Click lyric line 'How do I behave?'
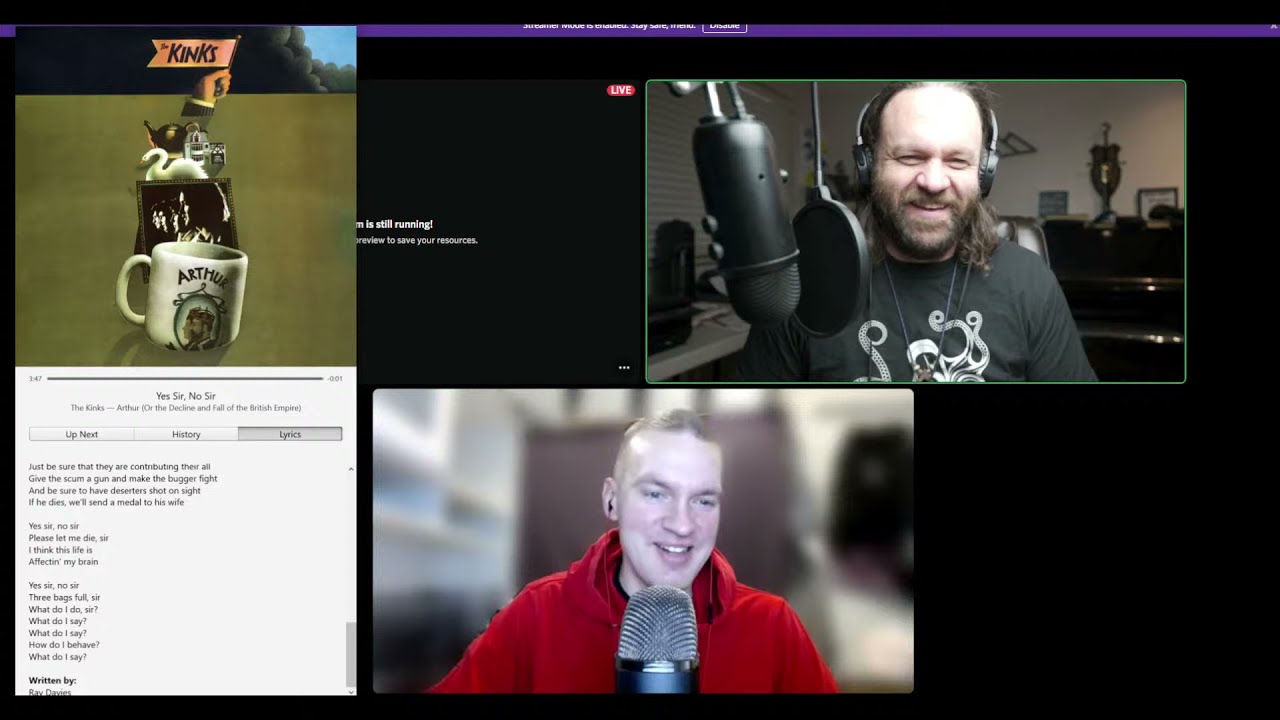Screen dimensions: 1280x720 coord(64,645)
